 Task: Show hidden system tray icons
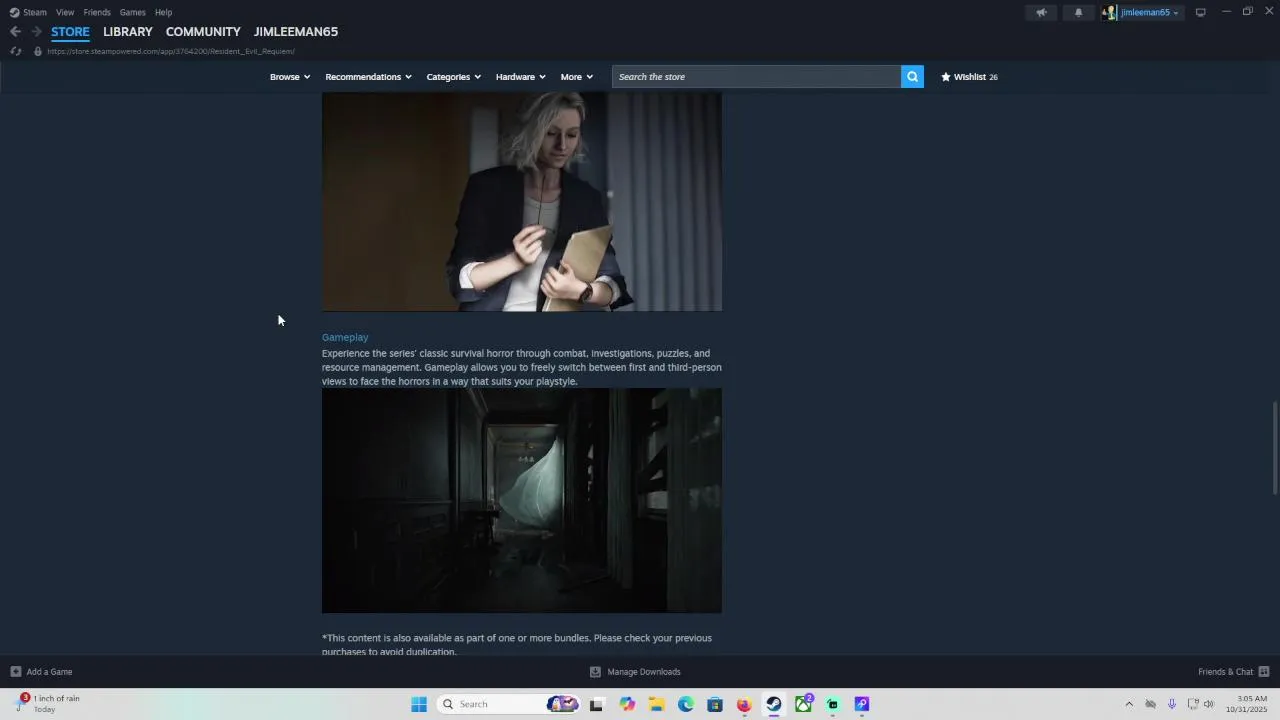pyautogui.click(x=1129, y=704)
